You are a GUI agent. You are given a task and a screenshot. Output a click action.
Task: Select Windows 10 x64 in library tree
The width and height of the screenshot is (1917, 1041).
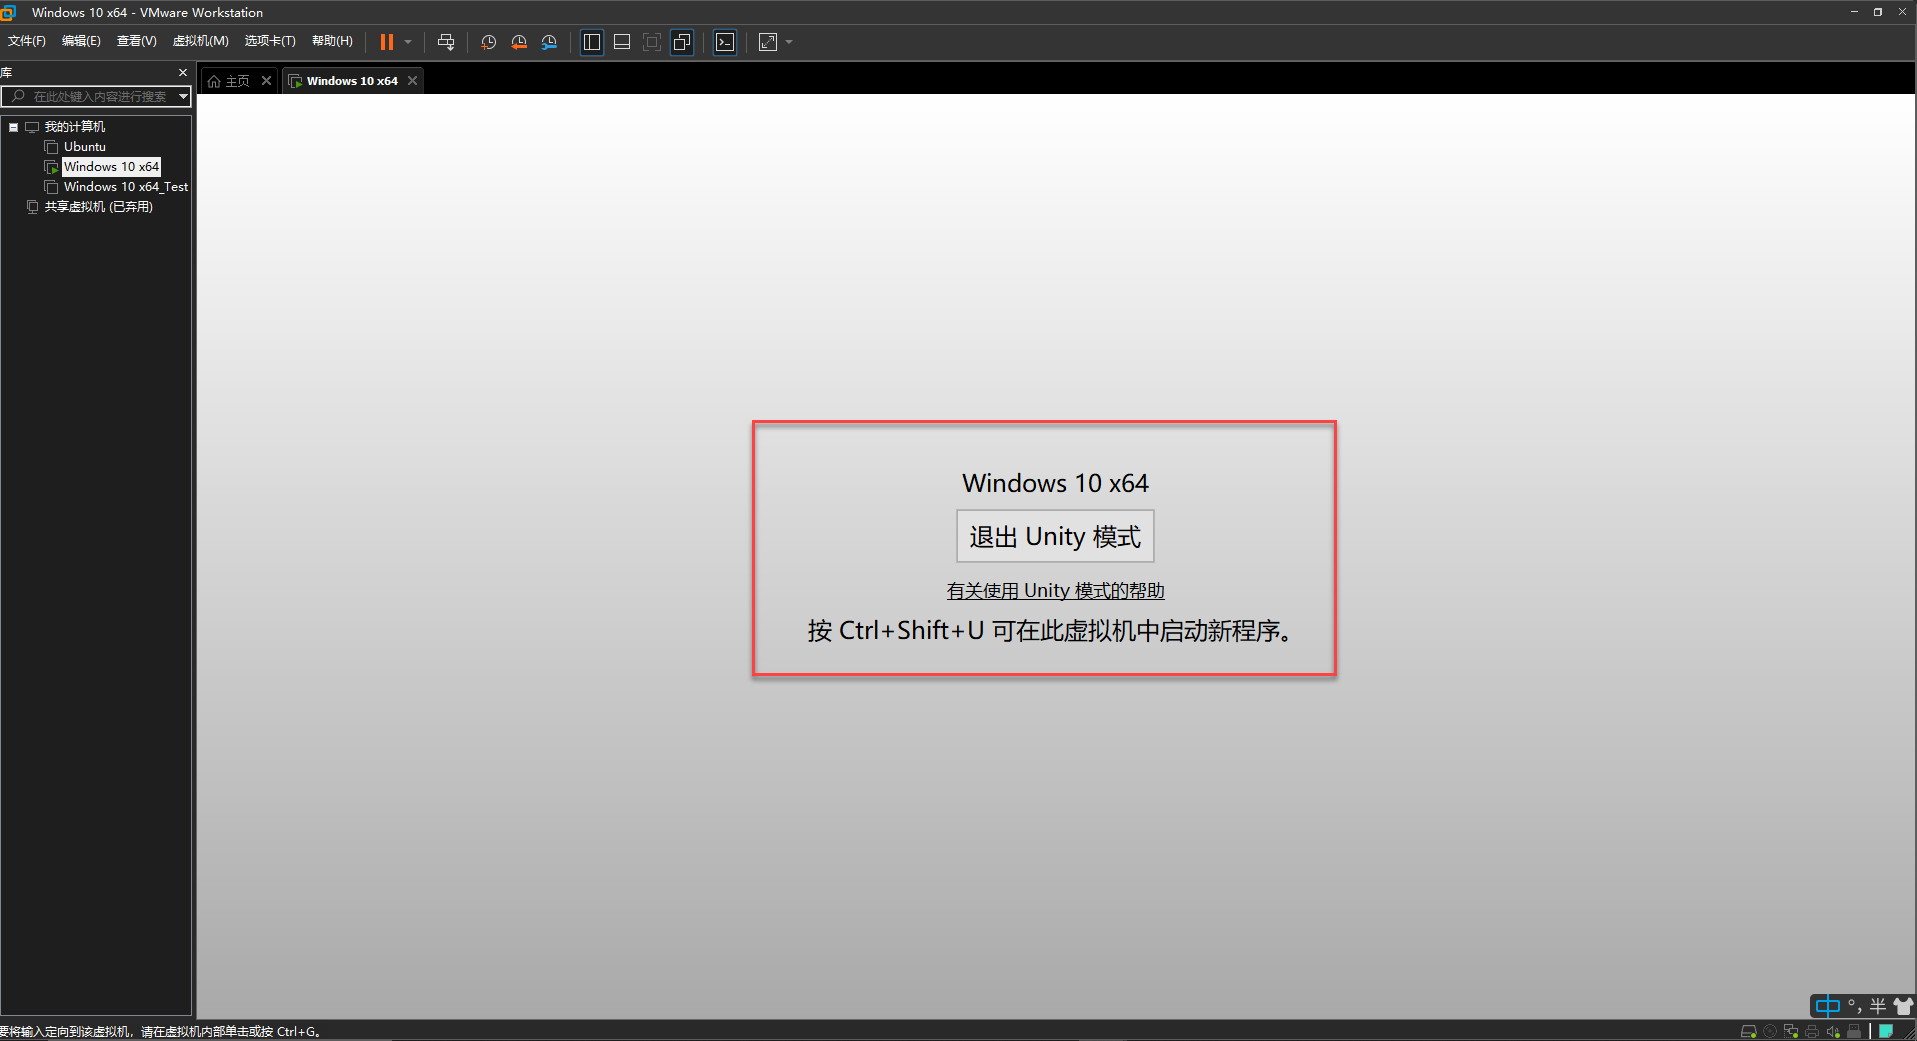point(111,167)
